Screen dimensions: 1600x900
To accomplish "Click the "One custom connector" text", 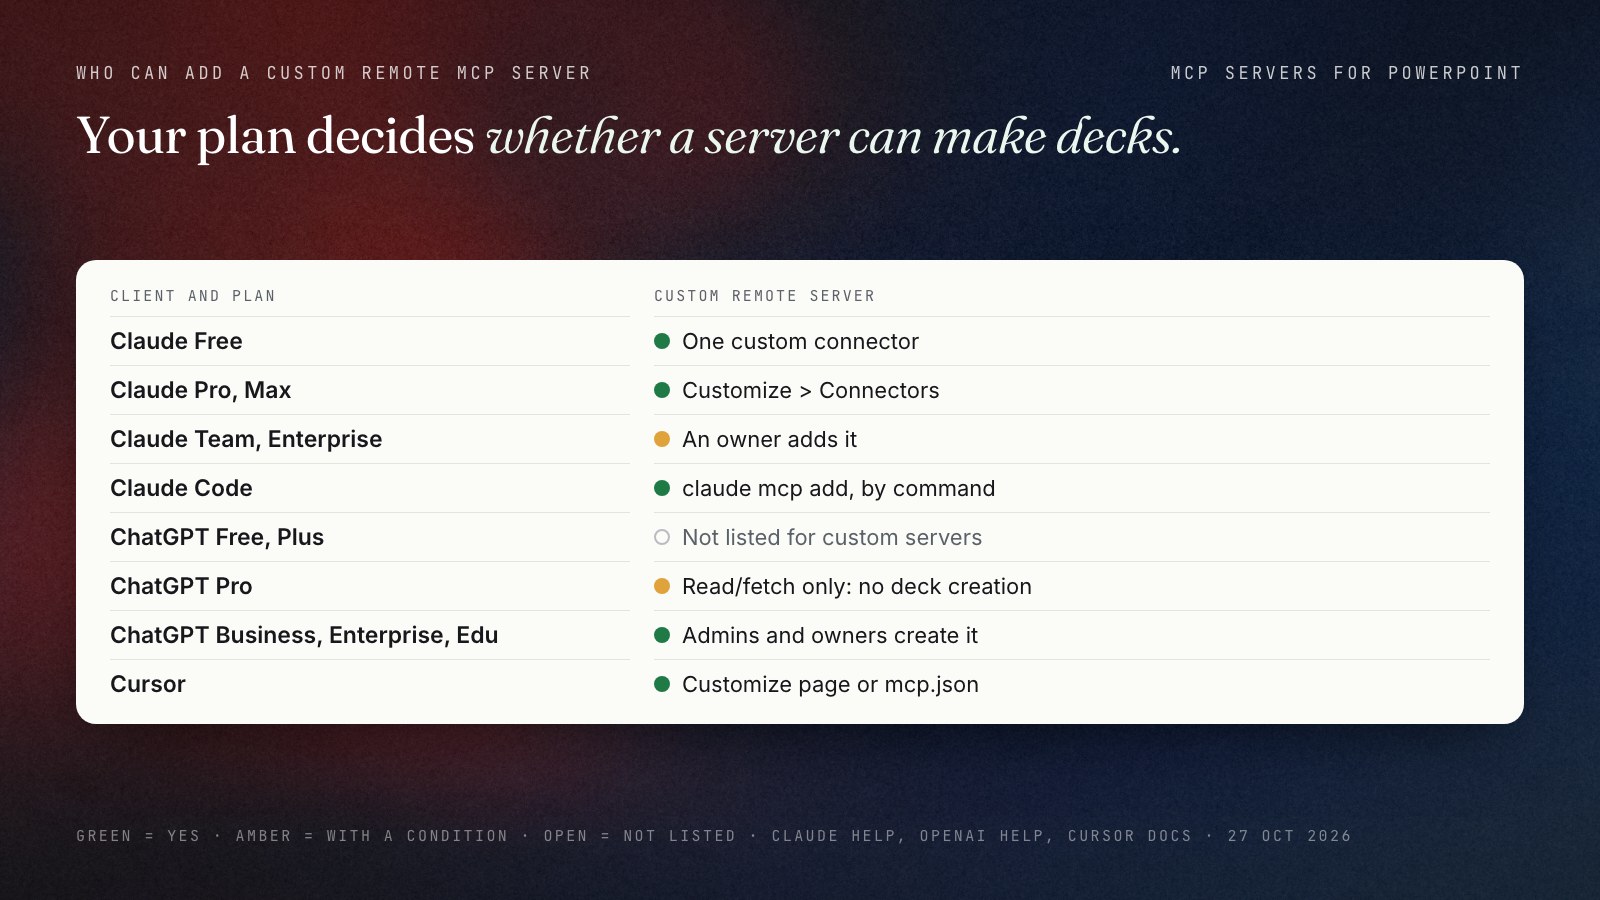I will click(800, 341).
